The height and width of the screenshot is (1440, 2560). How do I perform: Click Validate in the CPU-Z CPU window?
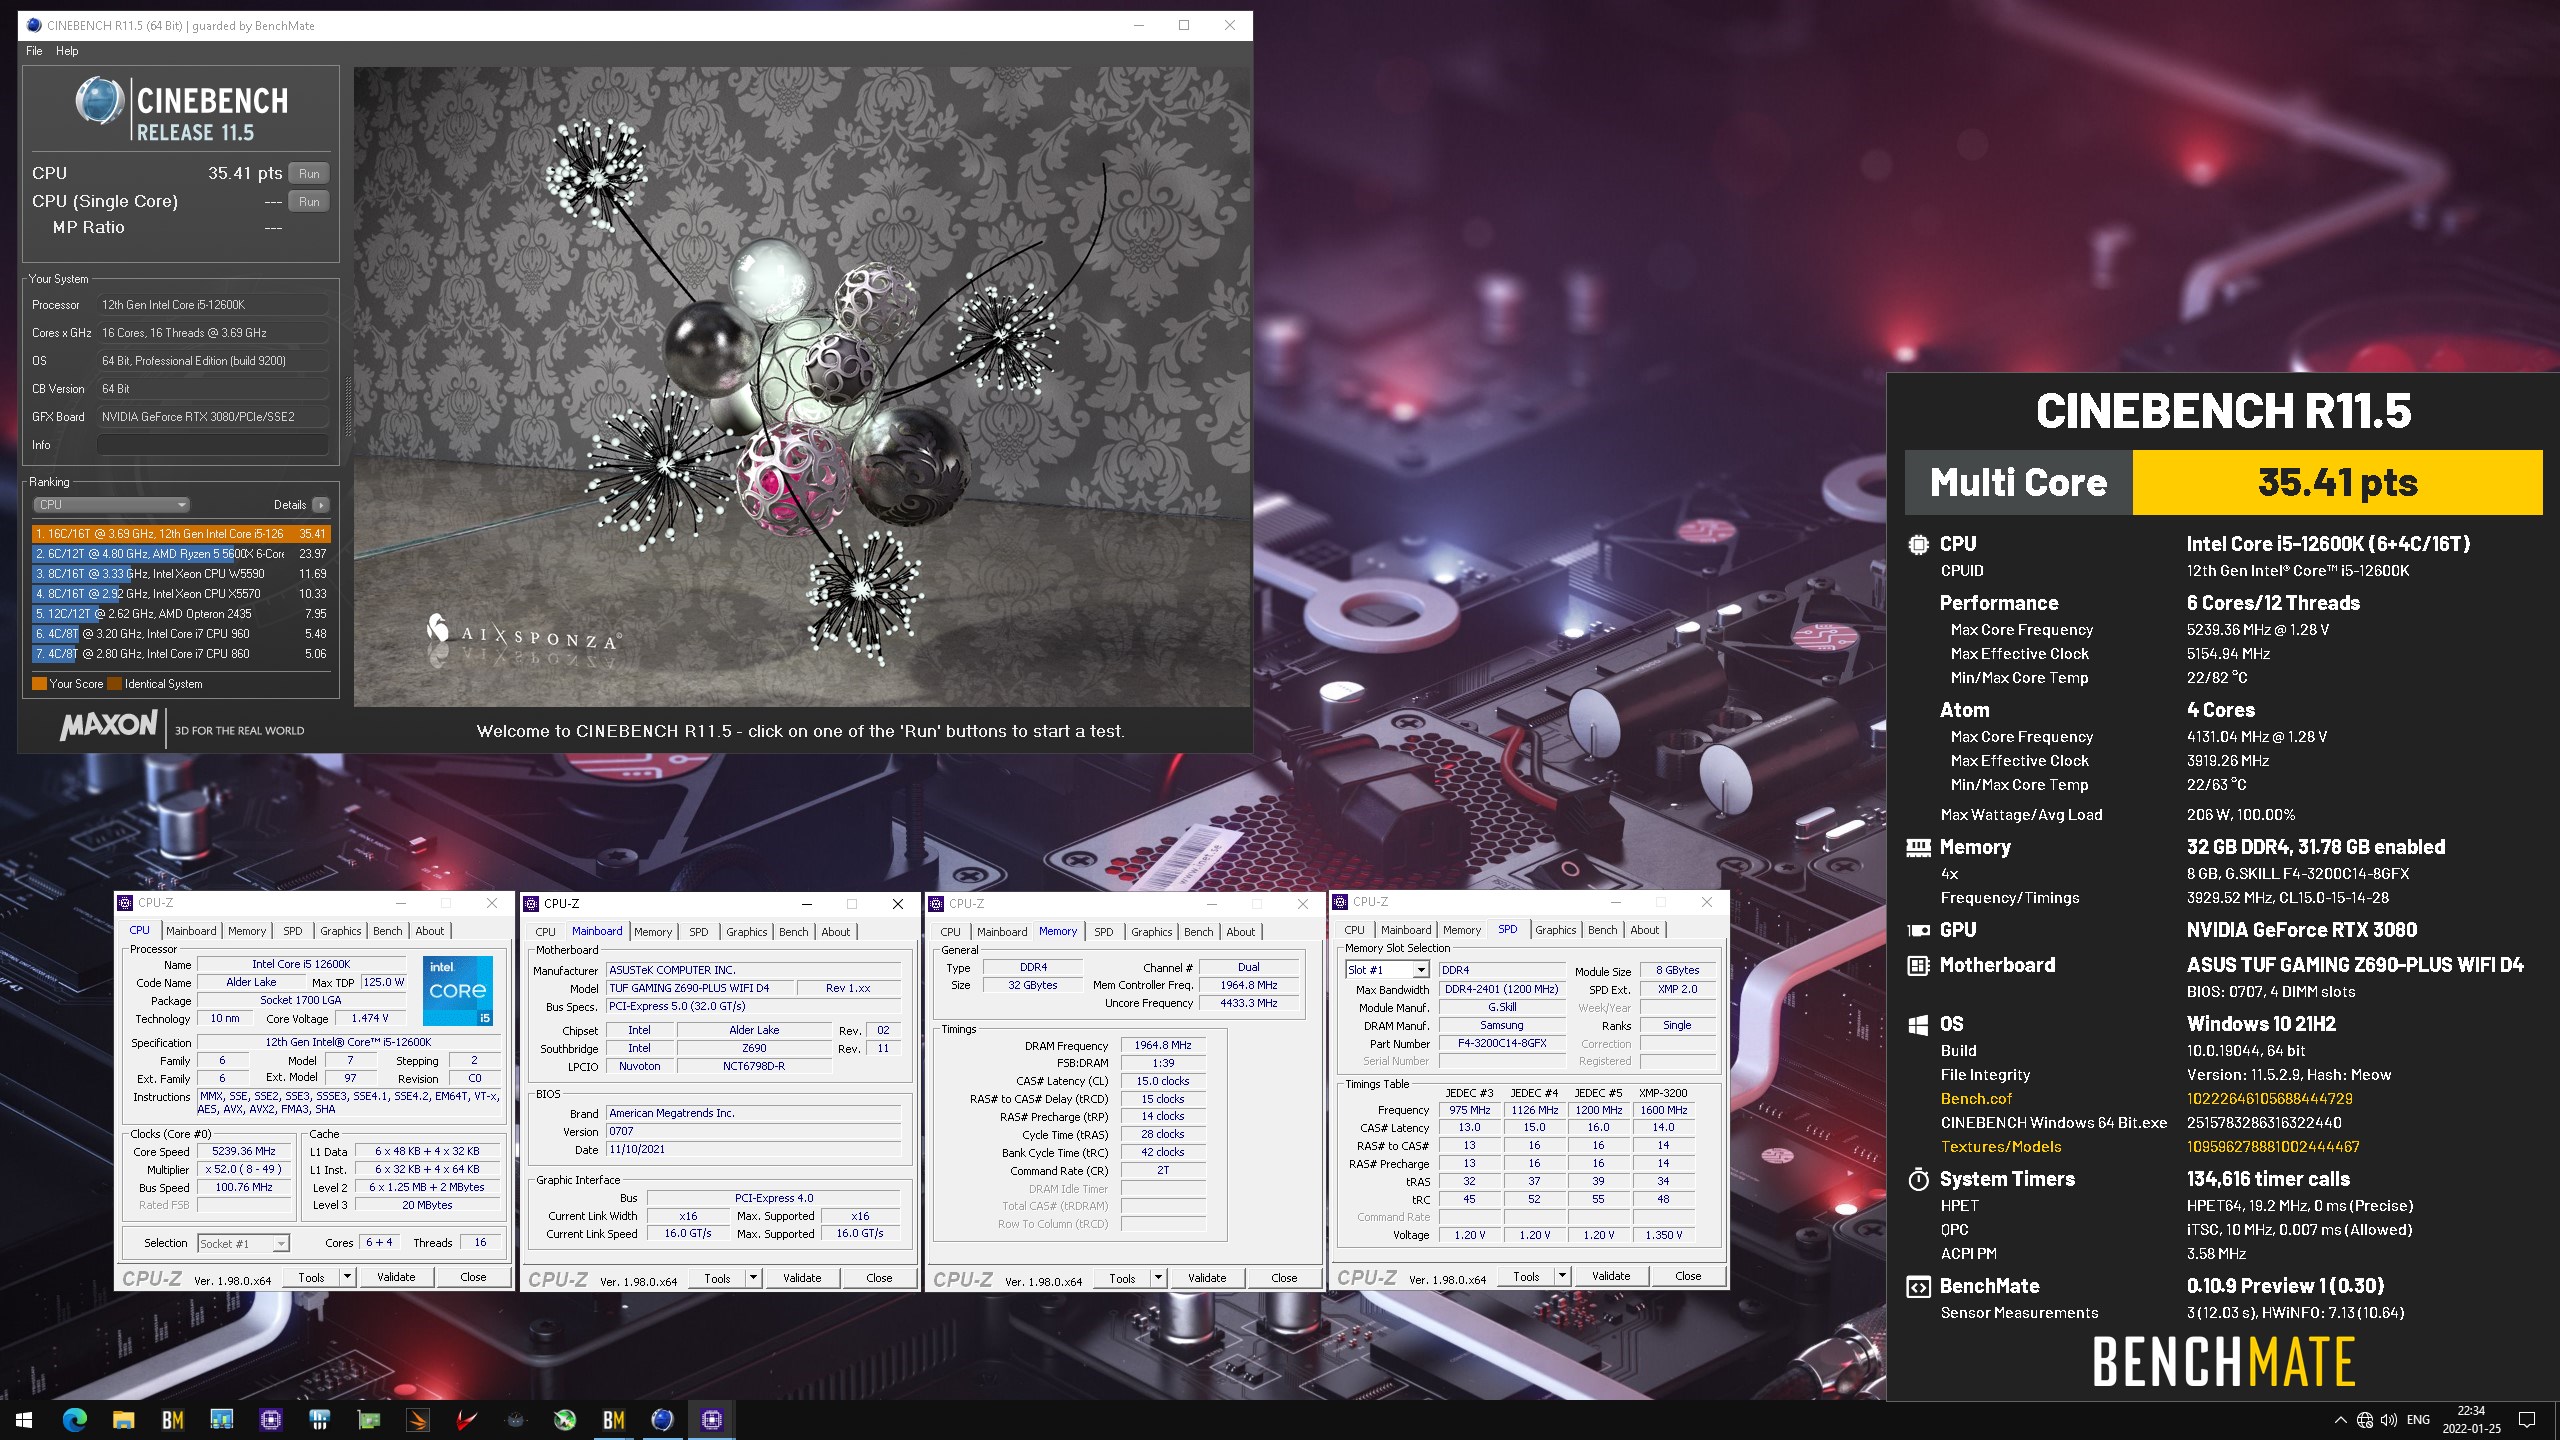[396, 1277]
